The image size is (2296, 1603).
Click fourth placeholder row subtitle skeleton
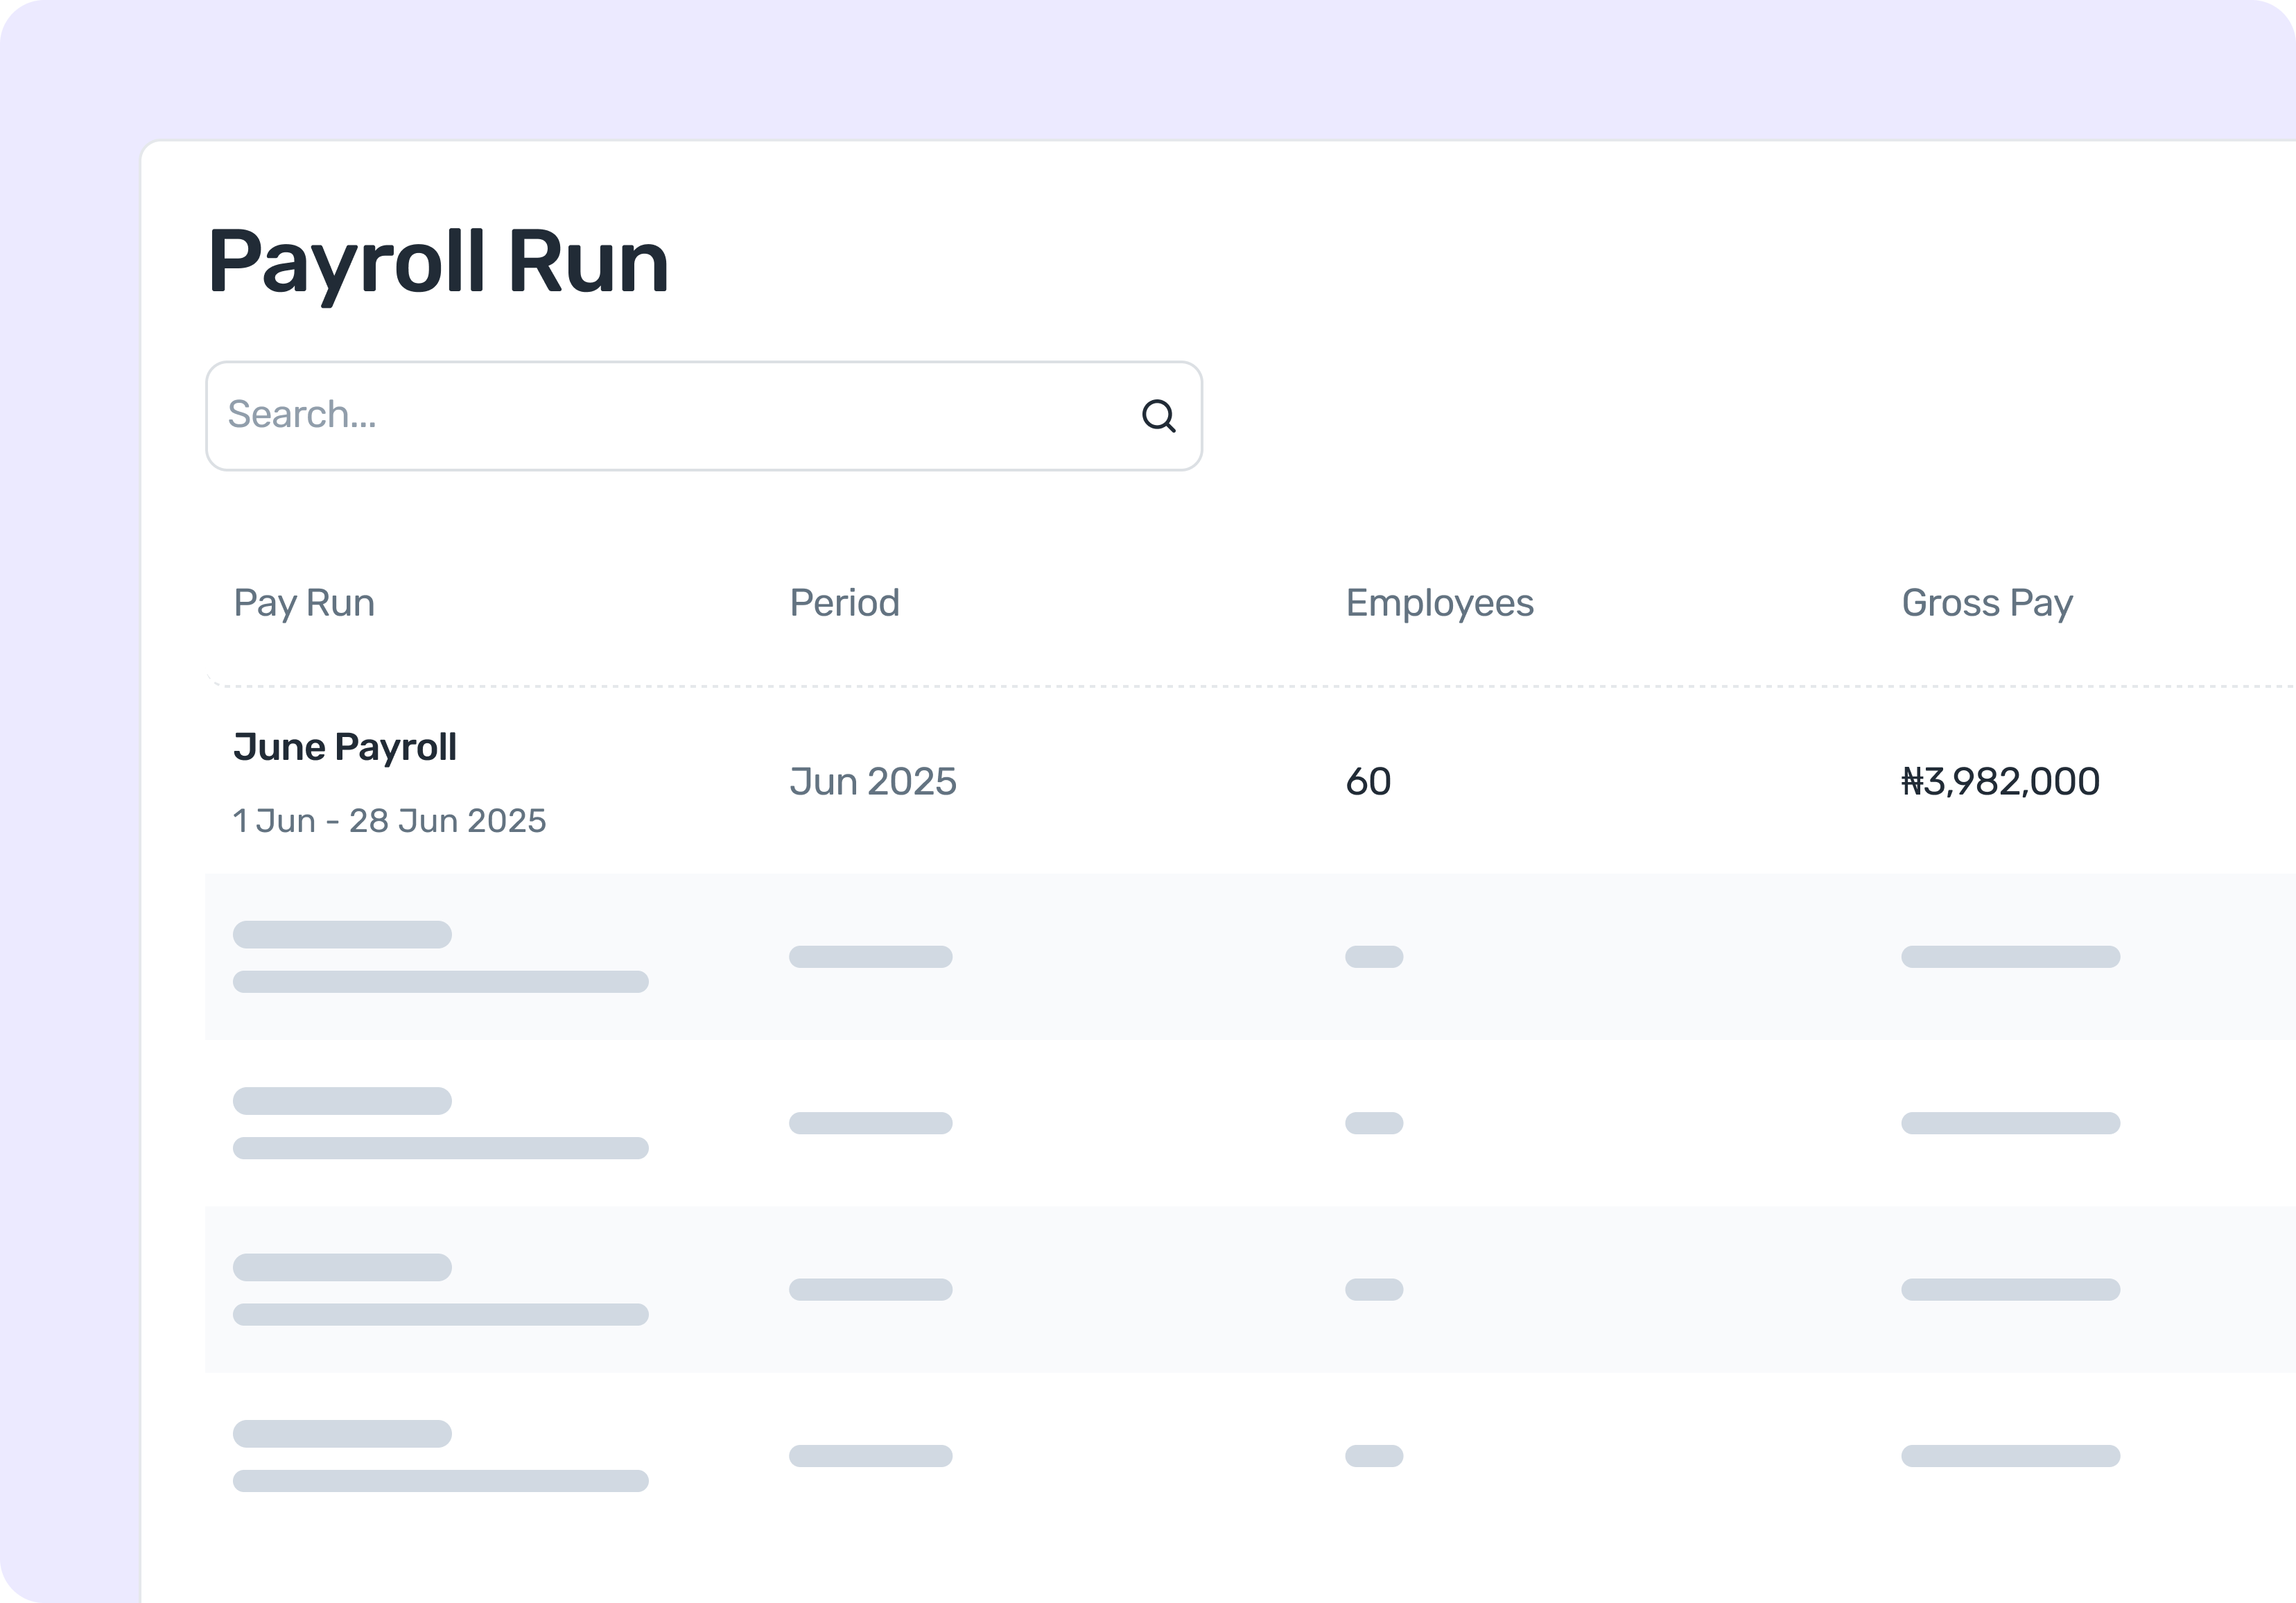[440, 1481]
